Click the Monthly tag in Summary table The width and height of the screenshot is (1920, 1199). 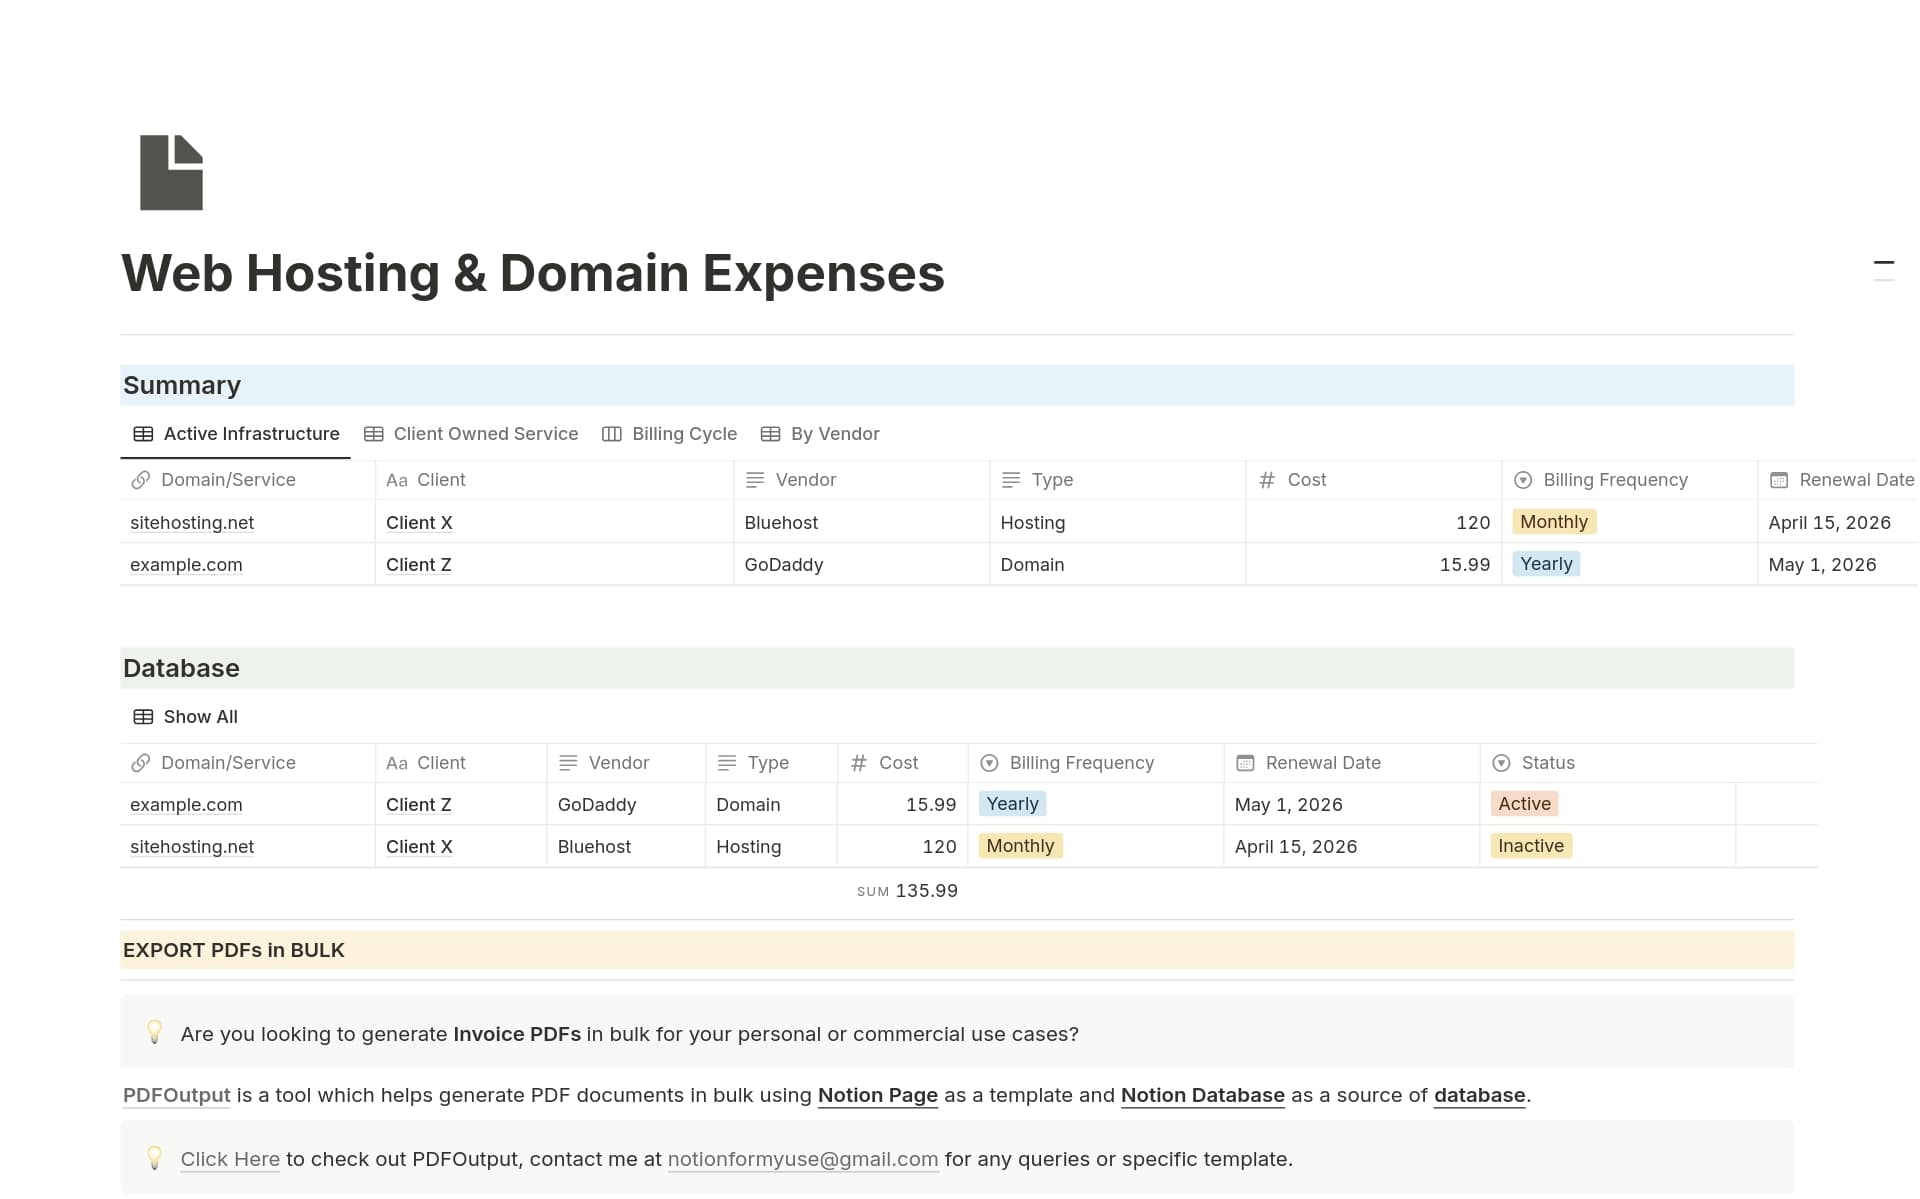coord(1554,522)
